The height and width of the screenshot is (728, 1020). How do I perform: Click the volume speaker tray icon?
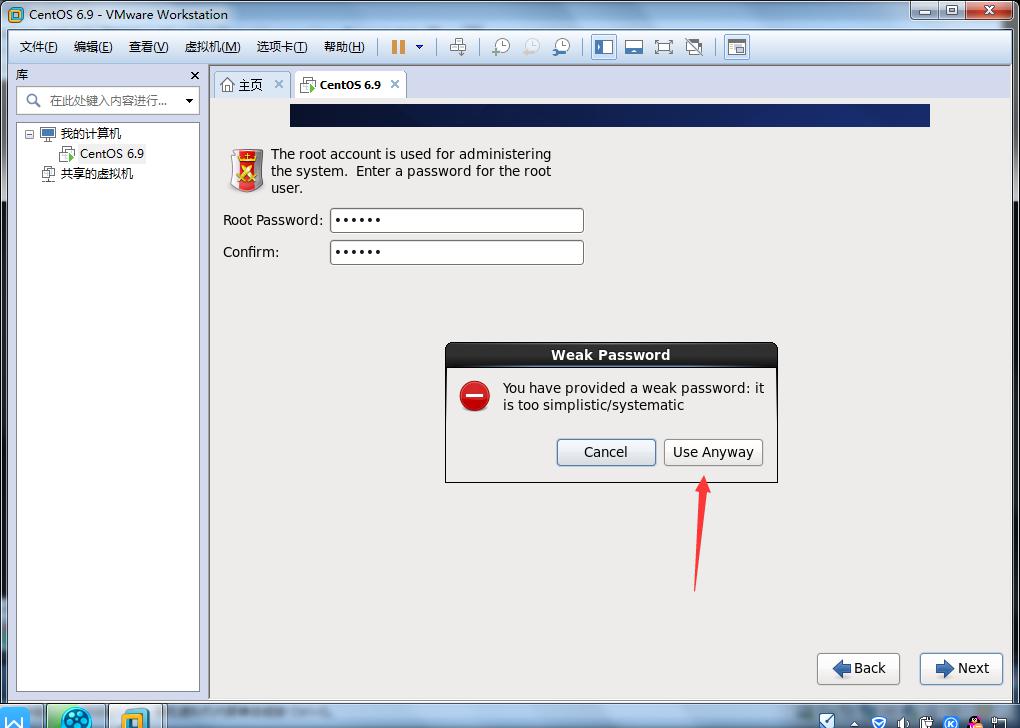tap(903, 722)
